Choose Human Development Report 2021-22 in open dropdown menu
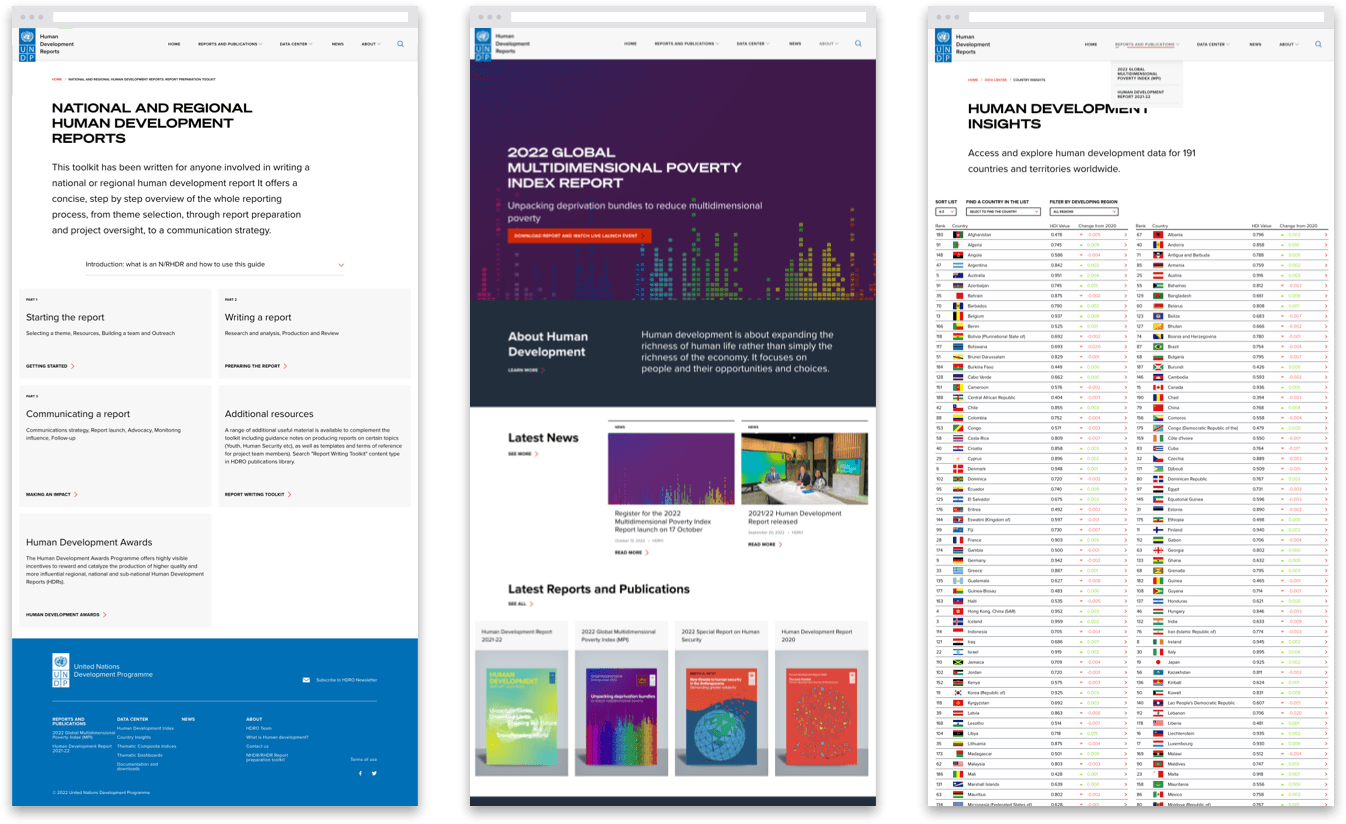Screen dimensions: 1346x824 pos(1140,95)
